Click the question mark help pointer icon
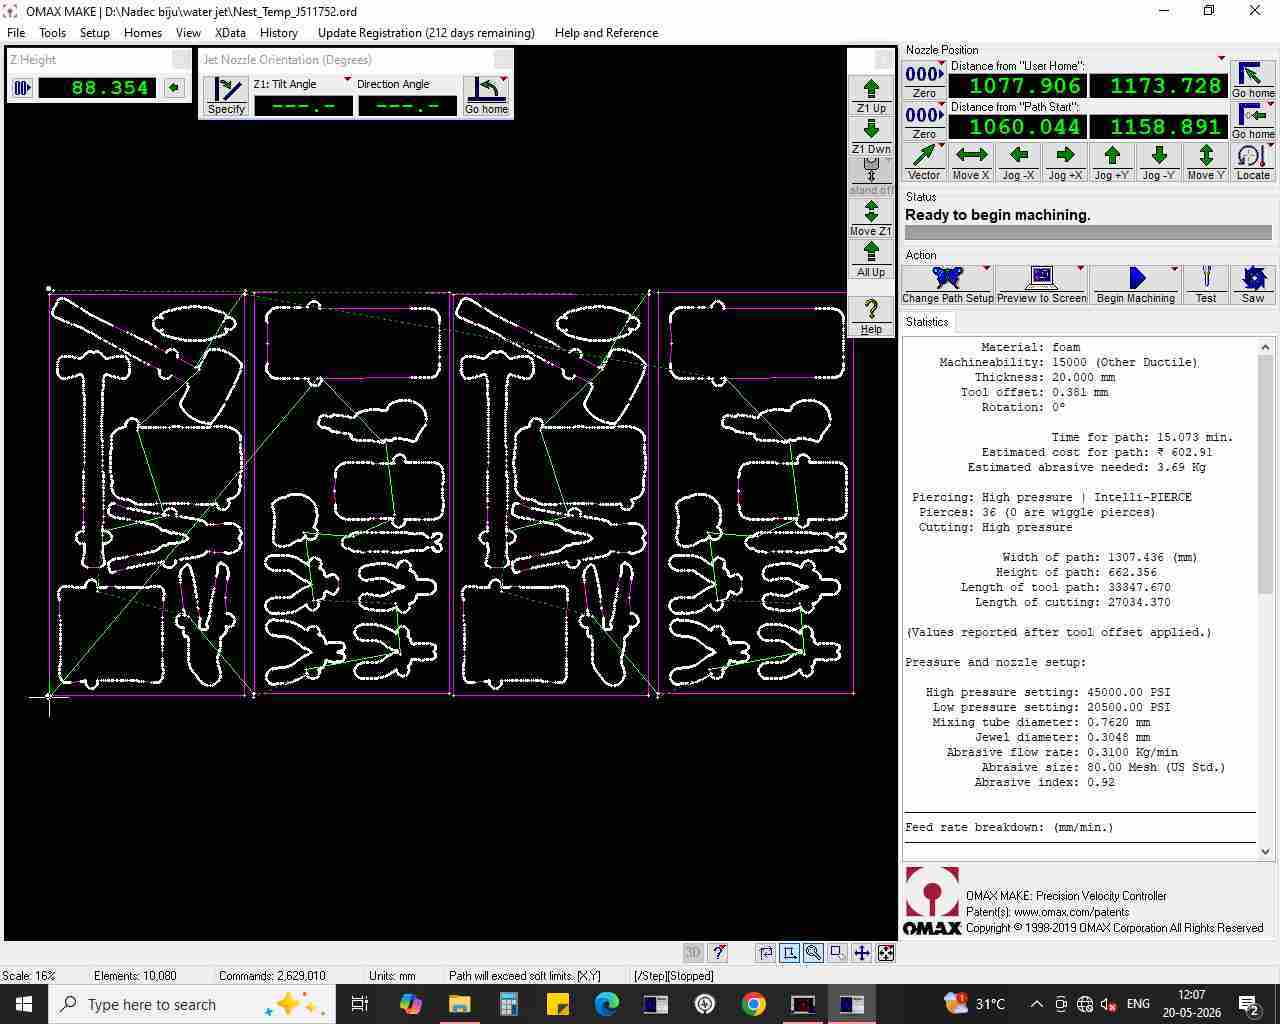The height and width of the screenshot is (1024, 1280). point(717,953)
